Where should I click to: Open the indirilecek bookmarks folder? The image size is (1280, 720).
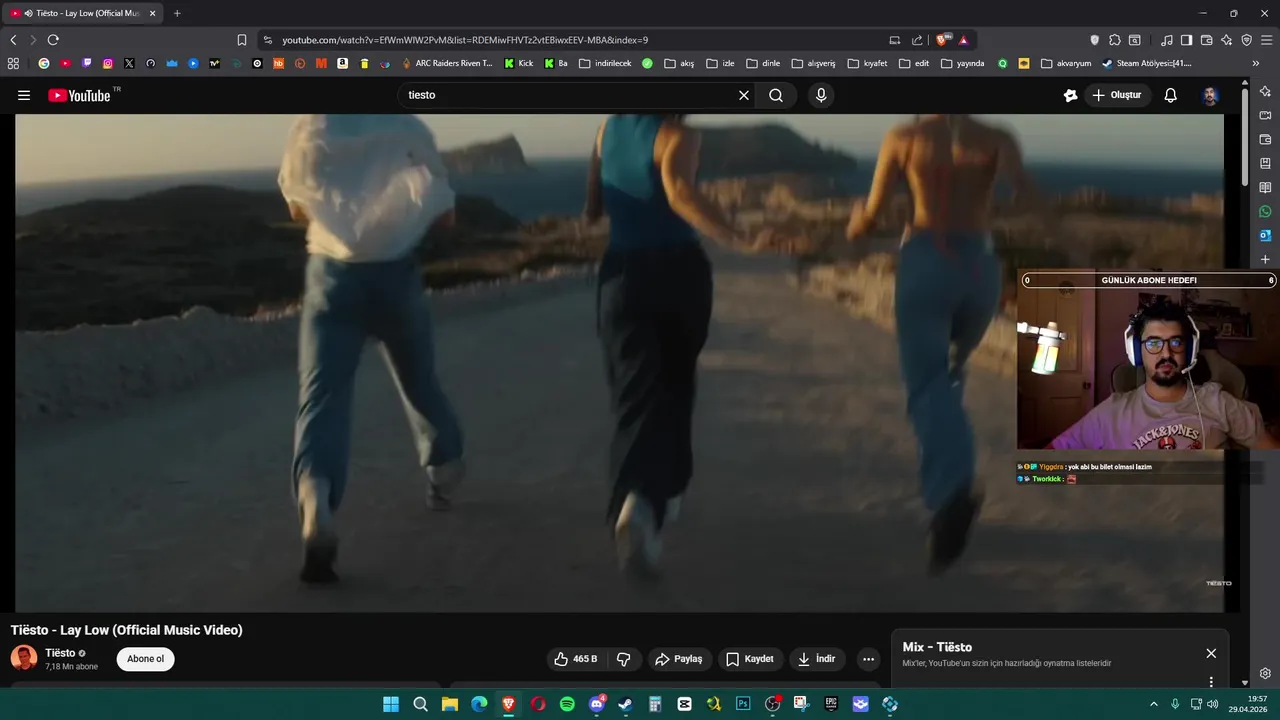click(605, 63)
